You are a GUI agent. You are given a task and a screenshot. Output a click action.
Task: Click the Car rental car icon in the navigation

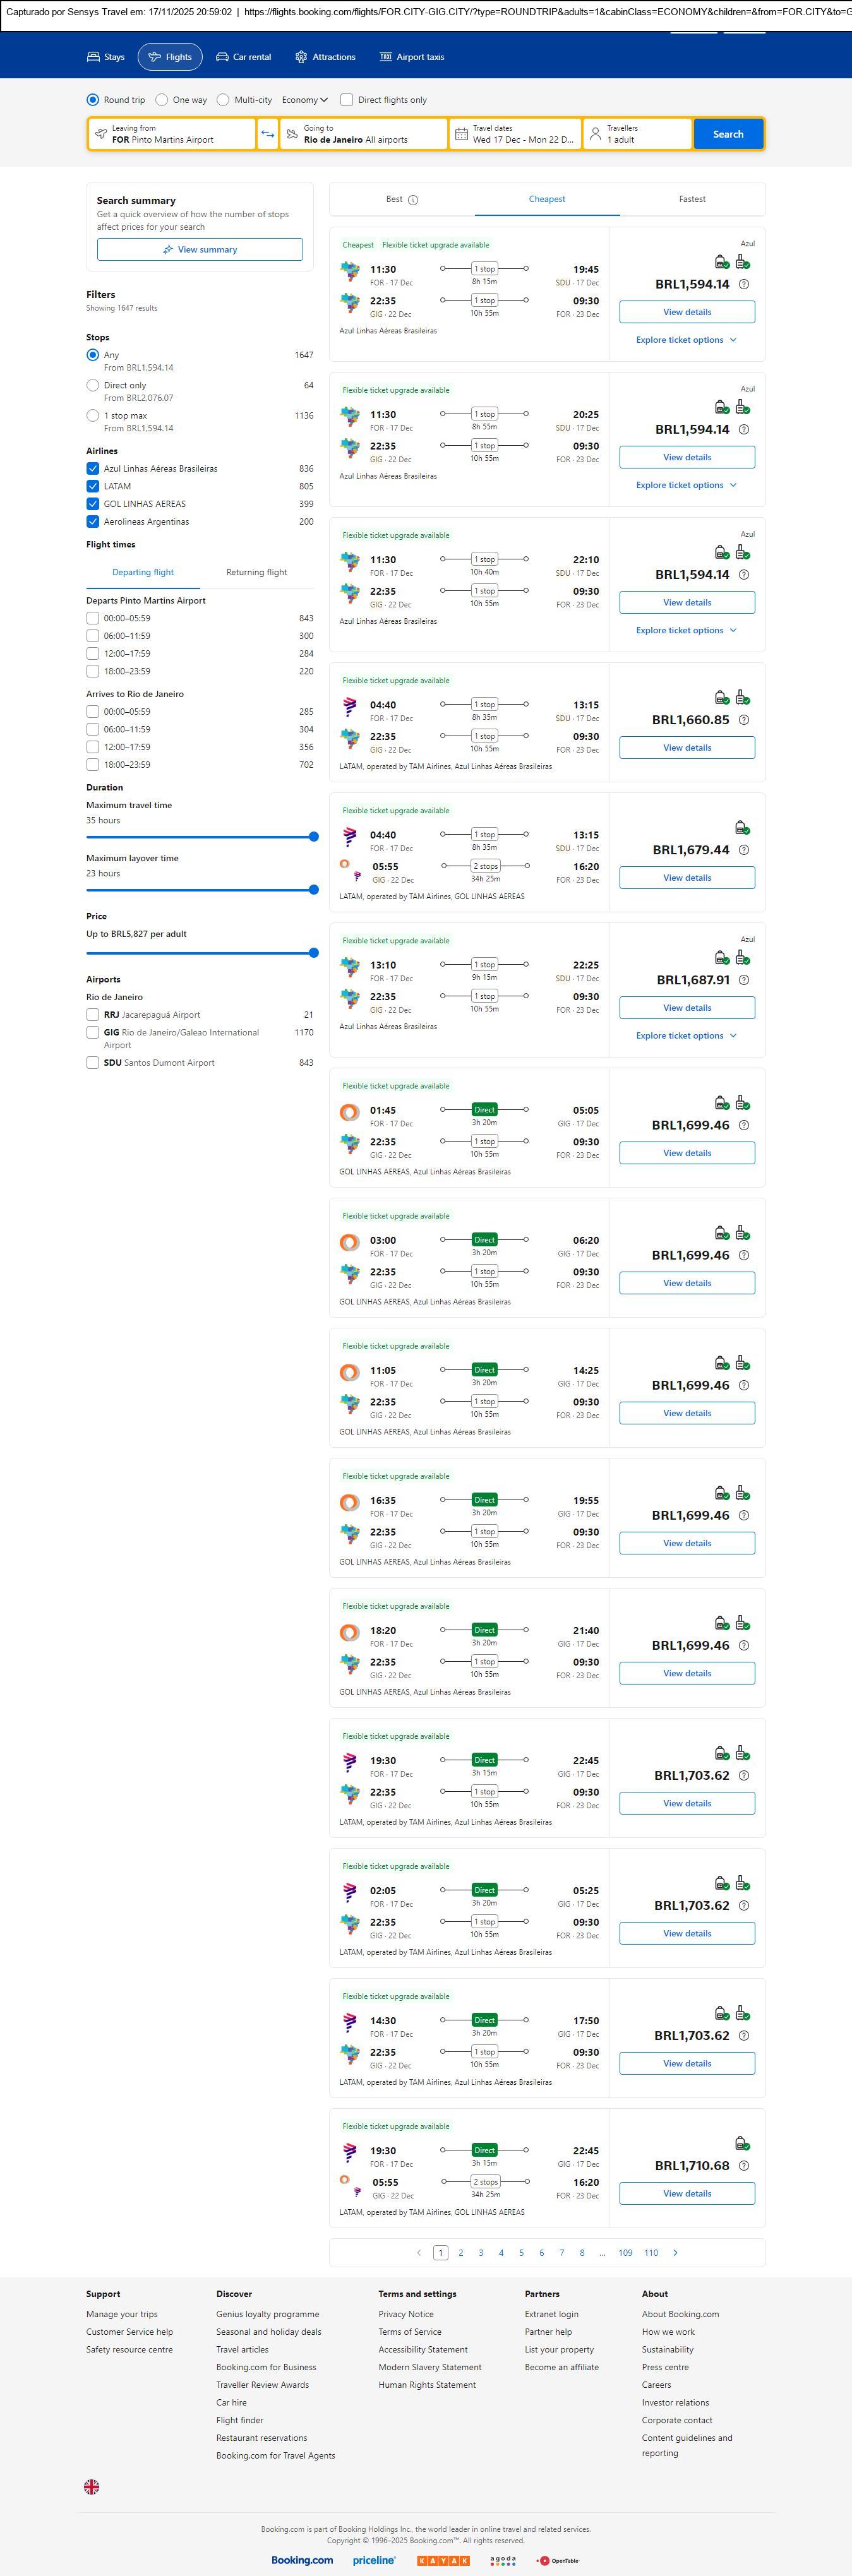pyautogui.click(x=223, y=57)
